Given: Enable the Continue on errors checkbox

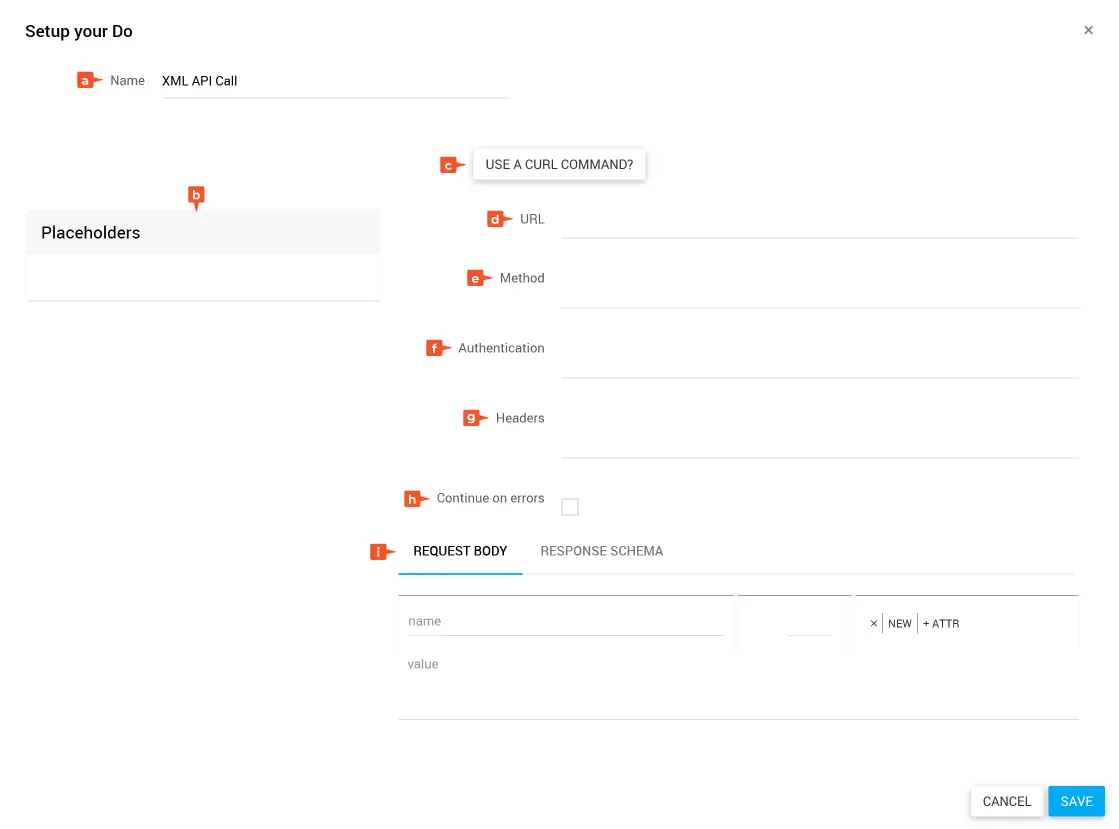Looking at the screenshot, I should pos(570,507).
